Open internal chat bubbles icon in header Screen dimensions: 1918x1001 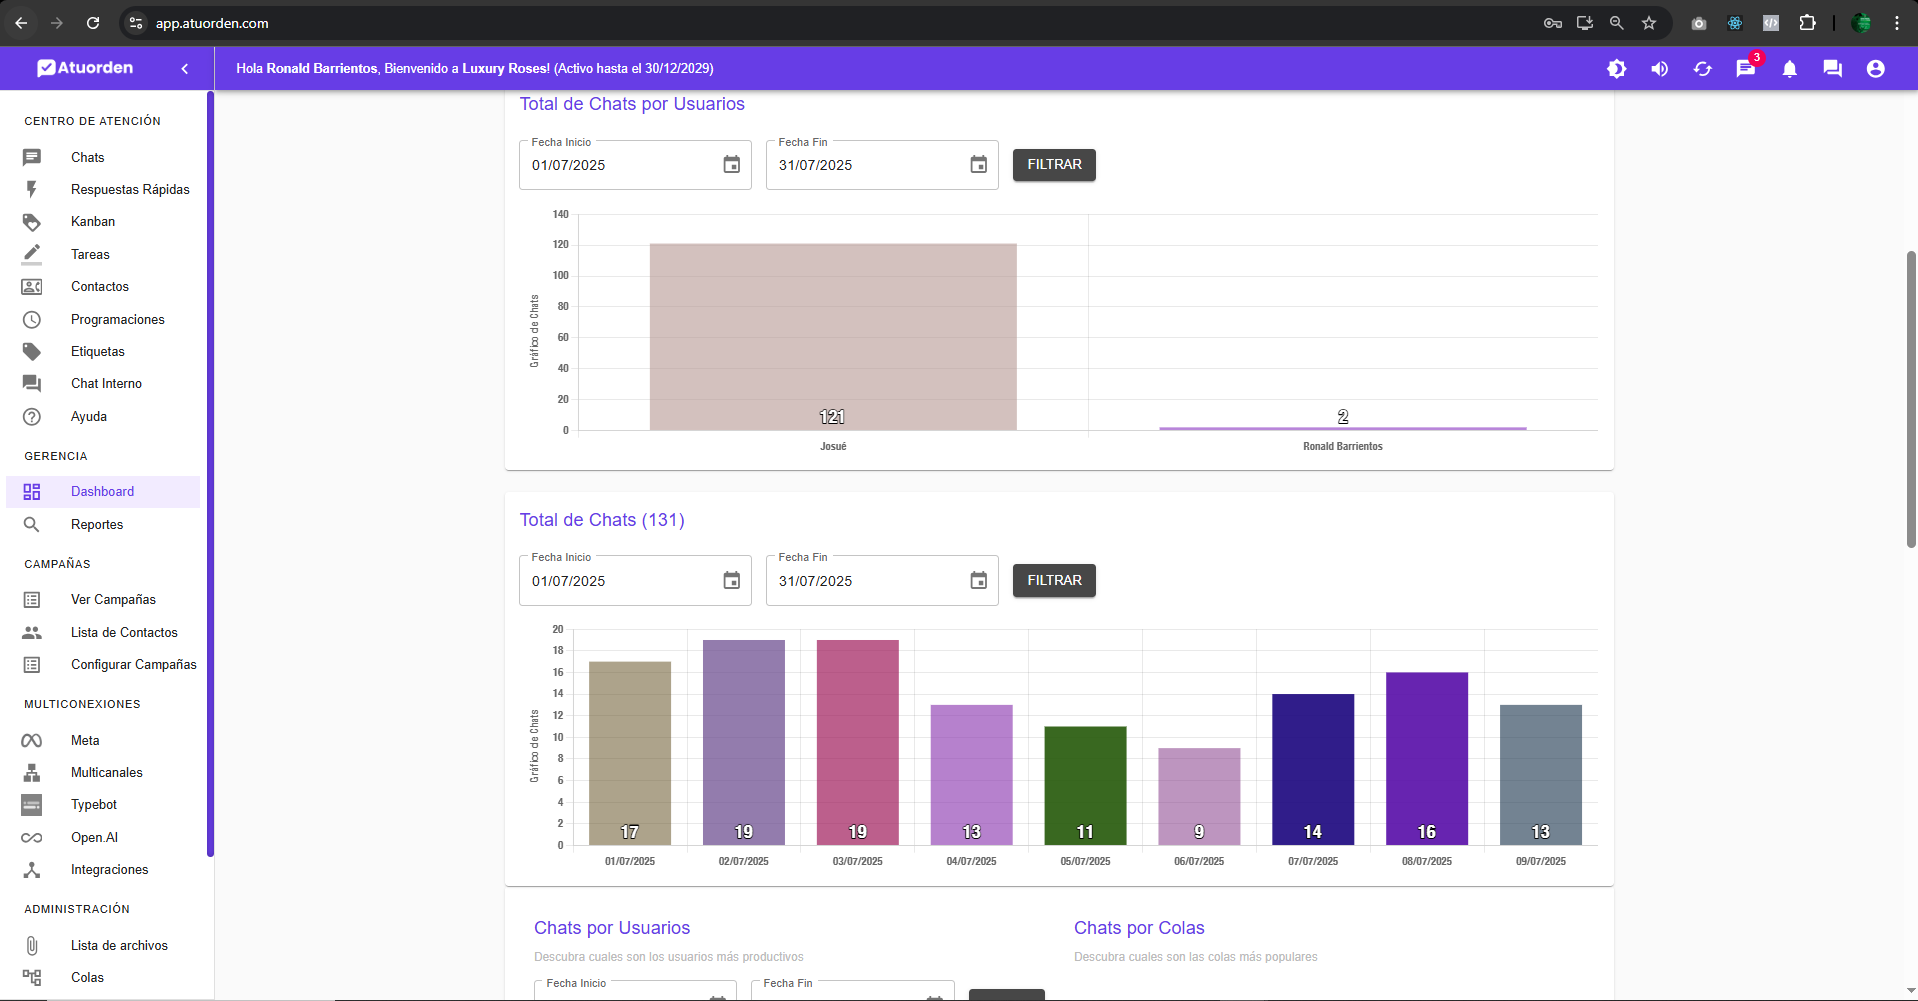tap(1832, 69)
